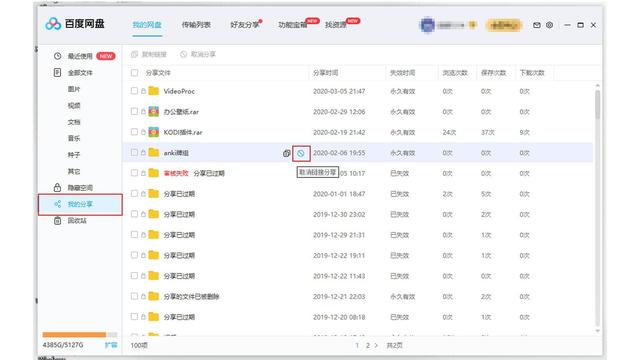Click the 扩容 link next to storage usage
The image size is (640, 360).
coord(111,345)
